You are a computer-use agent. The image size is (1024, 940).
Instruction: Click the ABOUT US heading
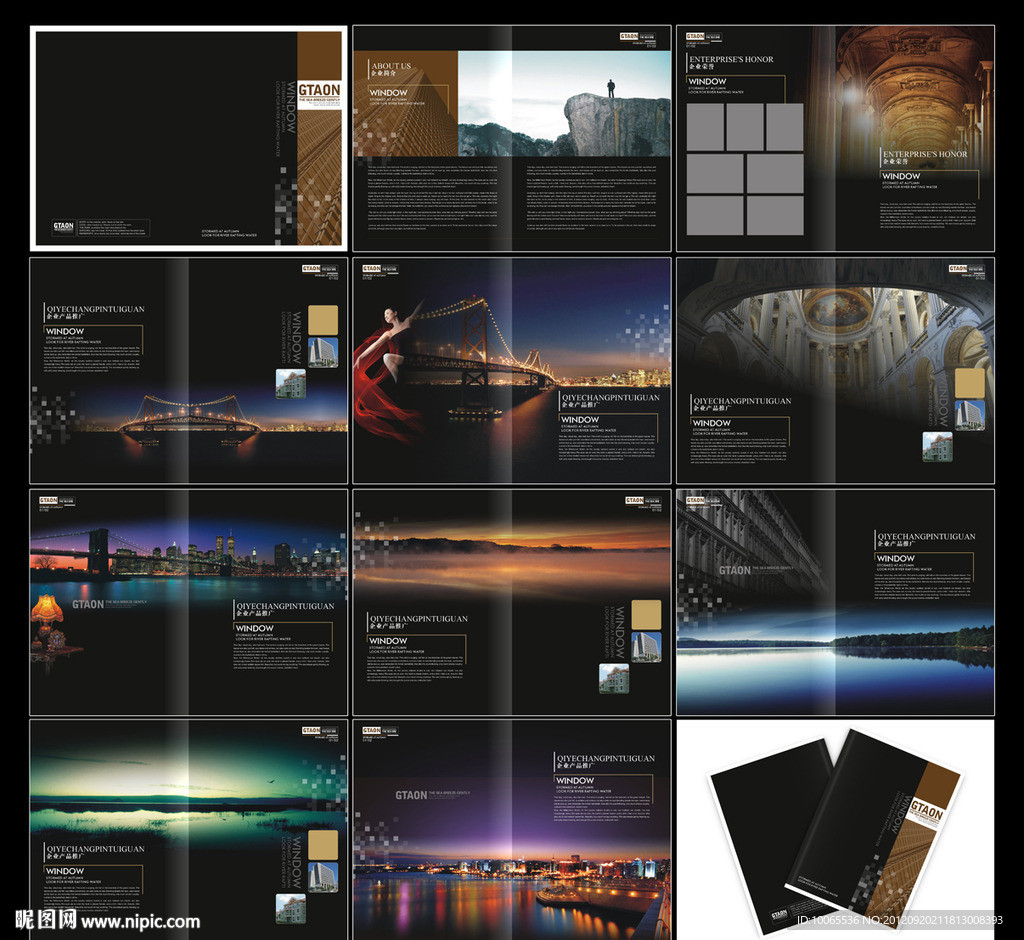[389, 66]
